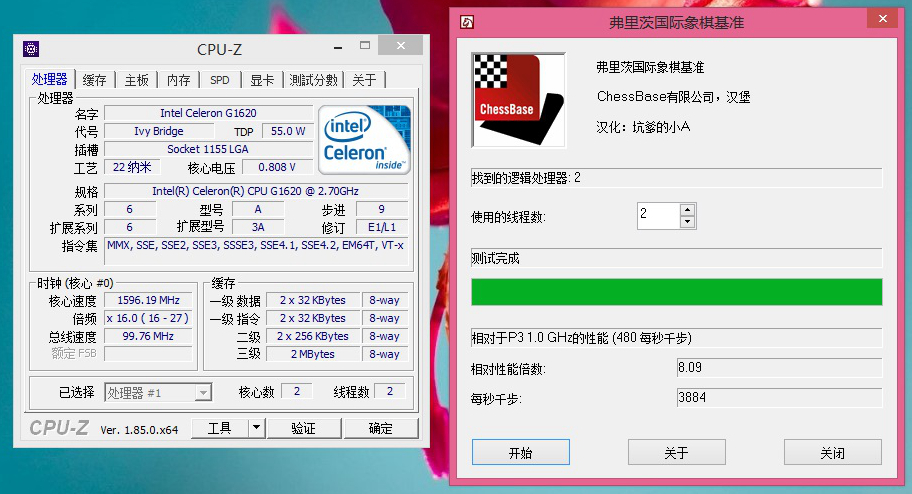Click the 找到的逻辑处理器: 2 field
912x494 pixels.
676,178
